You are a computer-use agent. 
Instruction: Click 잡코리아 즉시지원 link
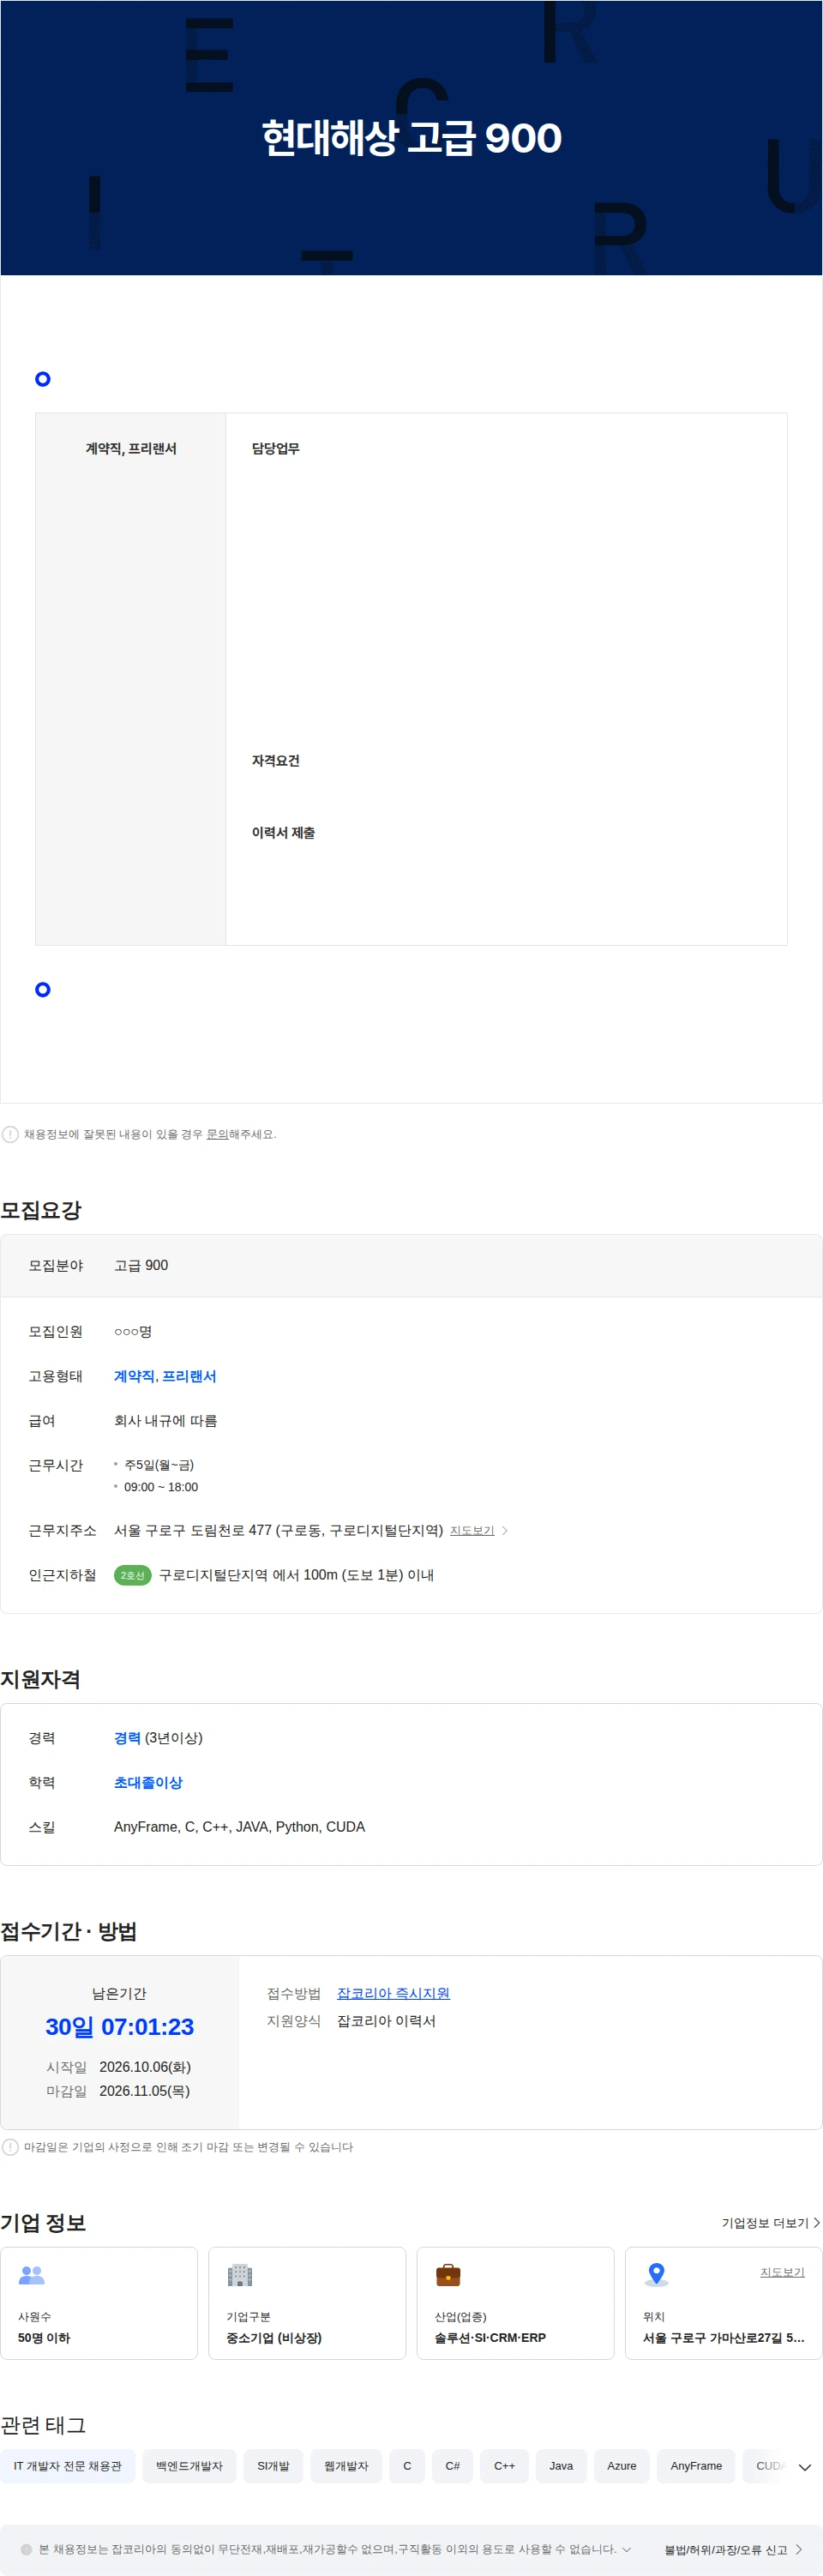click(x=393, y=1993)
